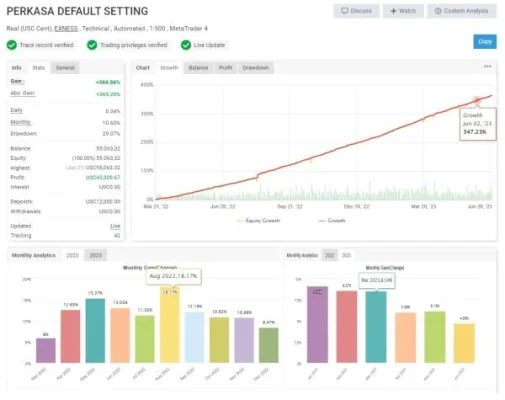Switch to the Stats tab
The image size is (505, 400).
click(x=39, y=68)
